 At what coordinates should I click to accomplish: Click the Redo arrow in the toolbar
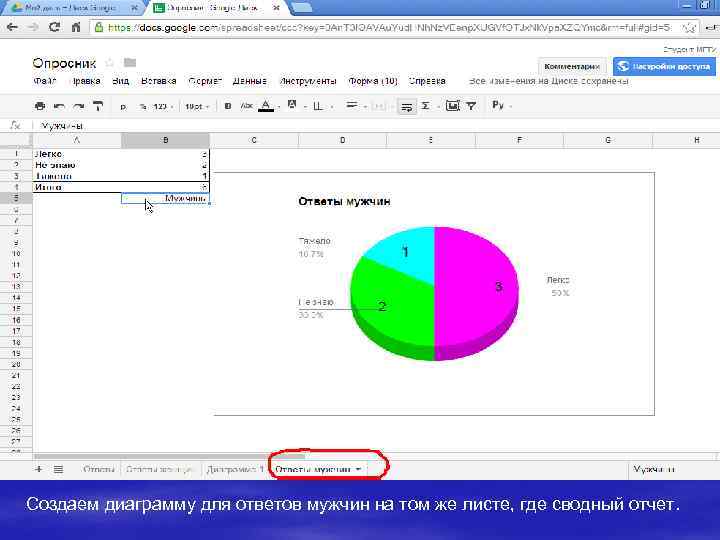[79, 107]
